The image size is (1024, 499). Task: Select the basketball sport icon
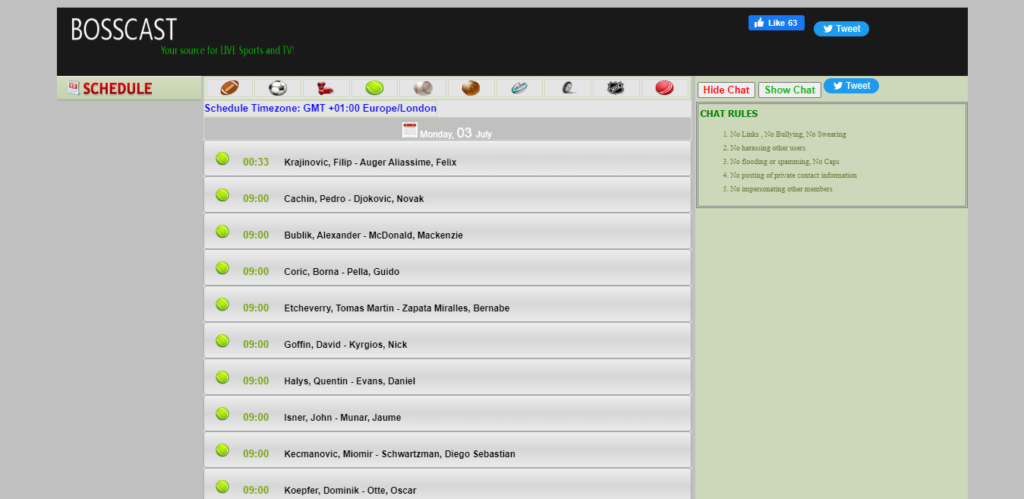pos(470,88)
